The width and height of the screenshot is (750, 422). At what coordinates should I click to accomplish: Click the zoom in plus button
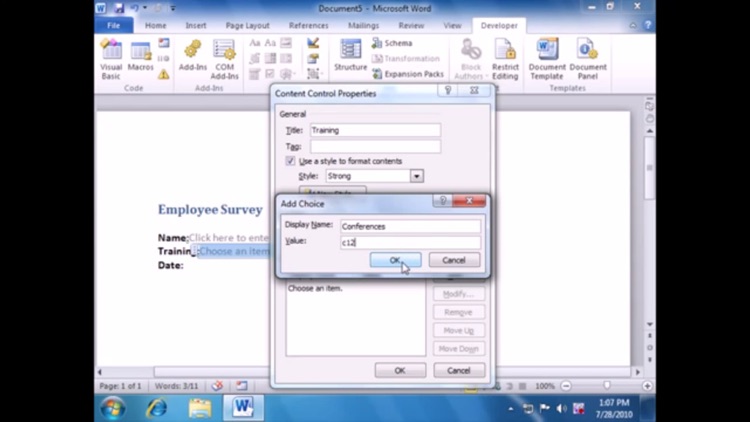coord(647,386)
